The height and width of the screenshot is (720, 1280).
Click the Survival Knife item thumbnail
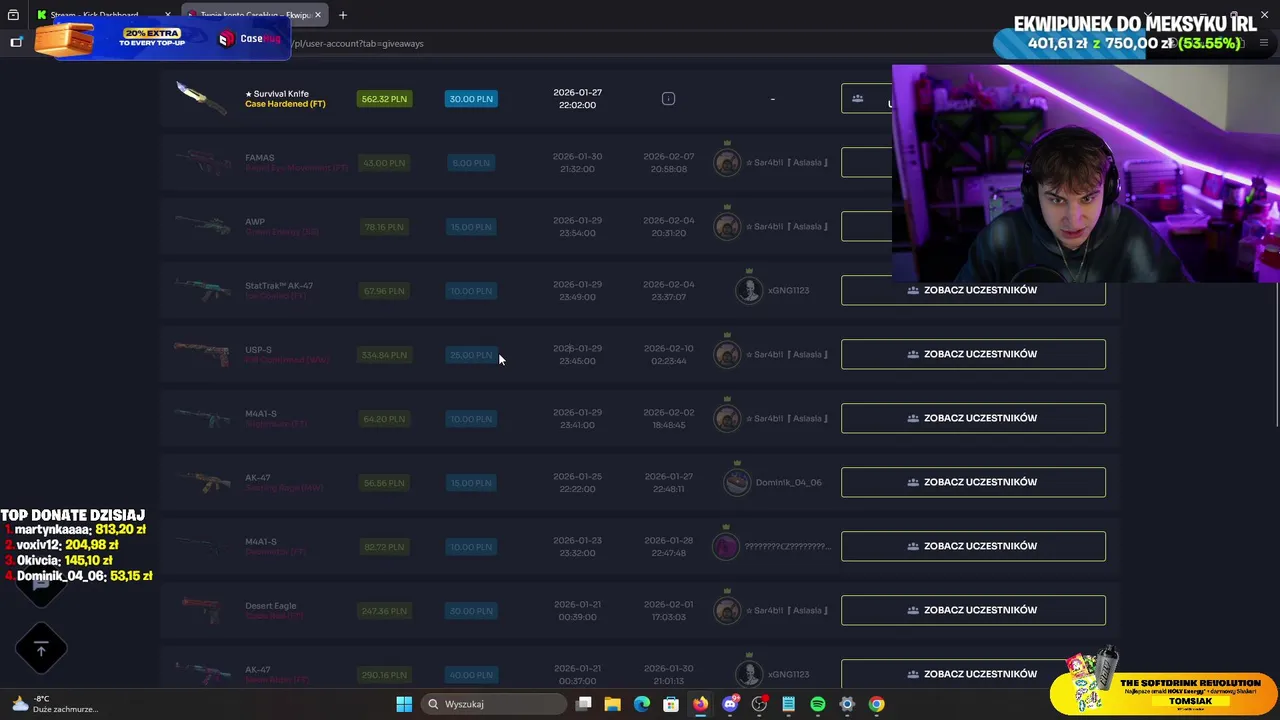click(202, 98)
